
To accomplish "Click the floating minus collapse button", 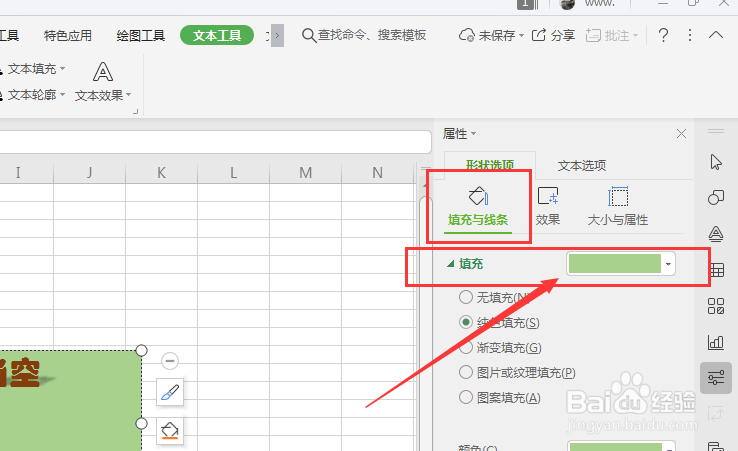I will point(170,361).
